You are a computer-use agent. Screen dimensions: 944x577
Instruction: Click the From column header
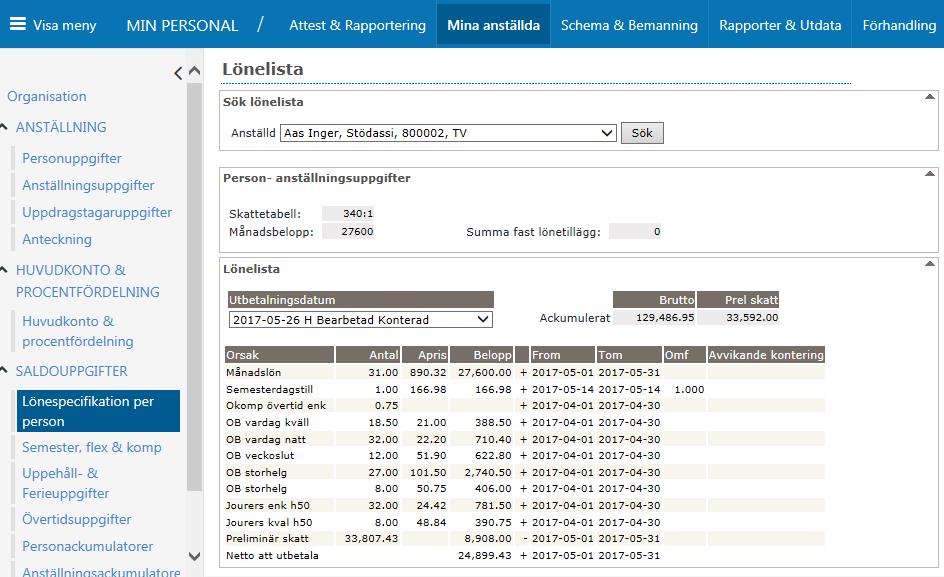(562, 355)
